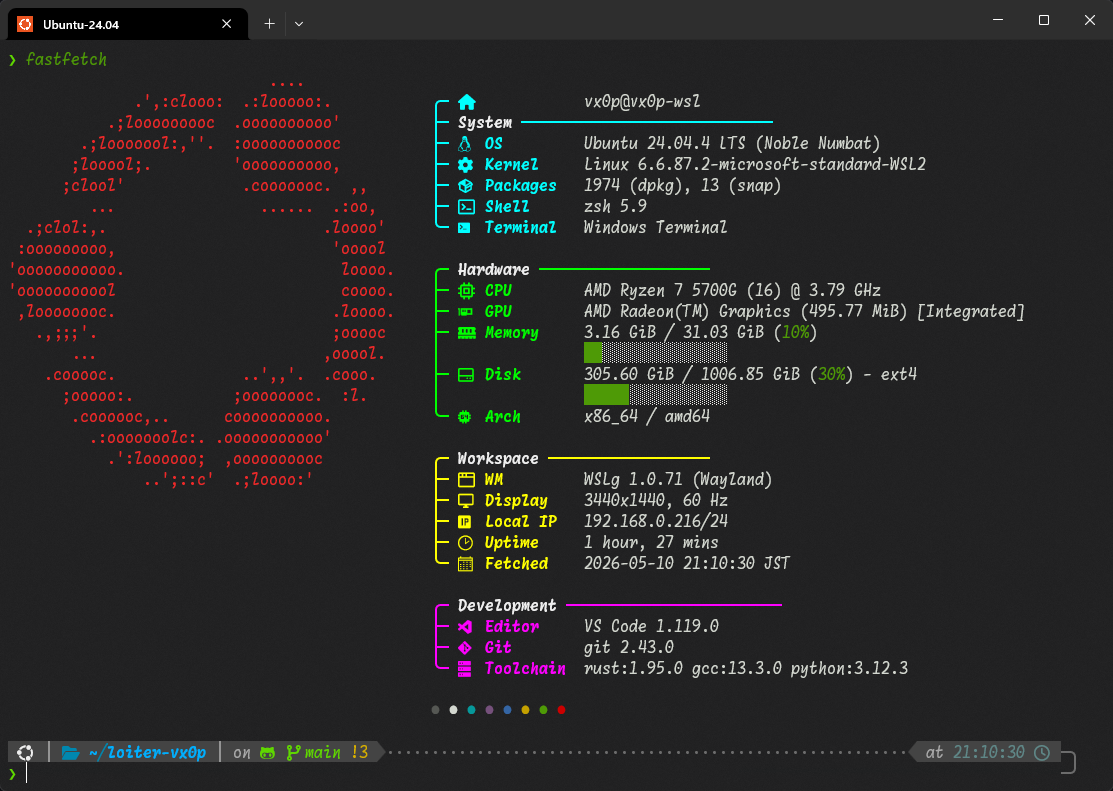
Task: Click vx0p@vx0p-wsl hostname text
Action: tap(642, 102)
